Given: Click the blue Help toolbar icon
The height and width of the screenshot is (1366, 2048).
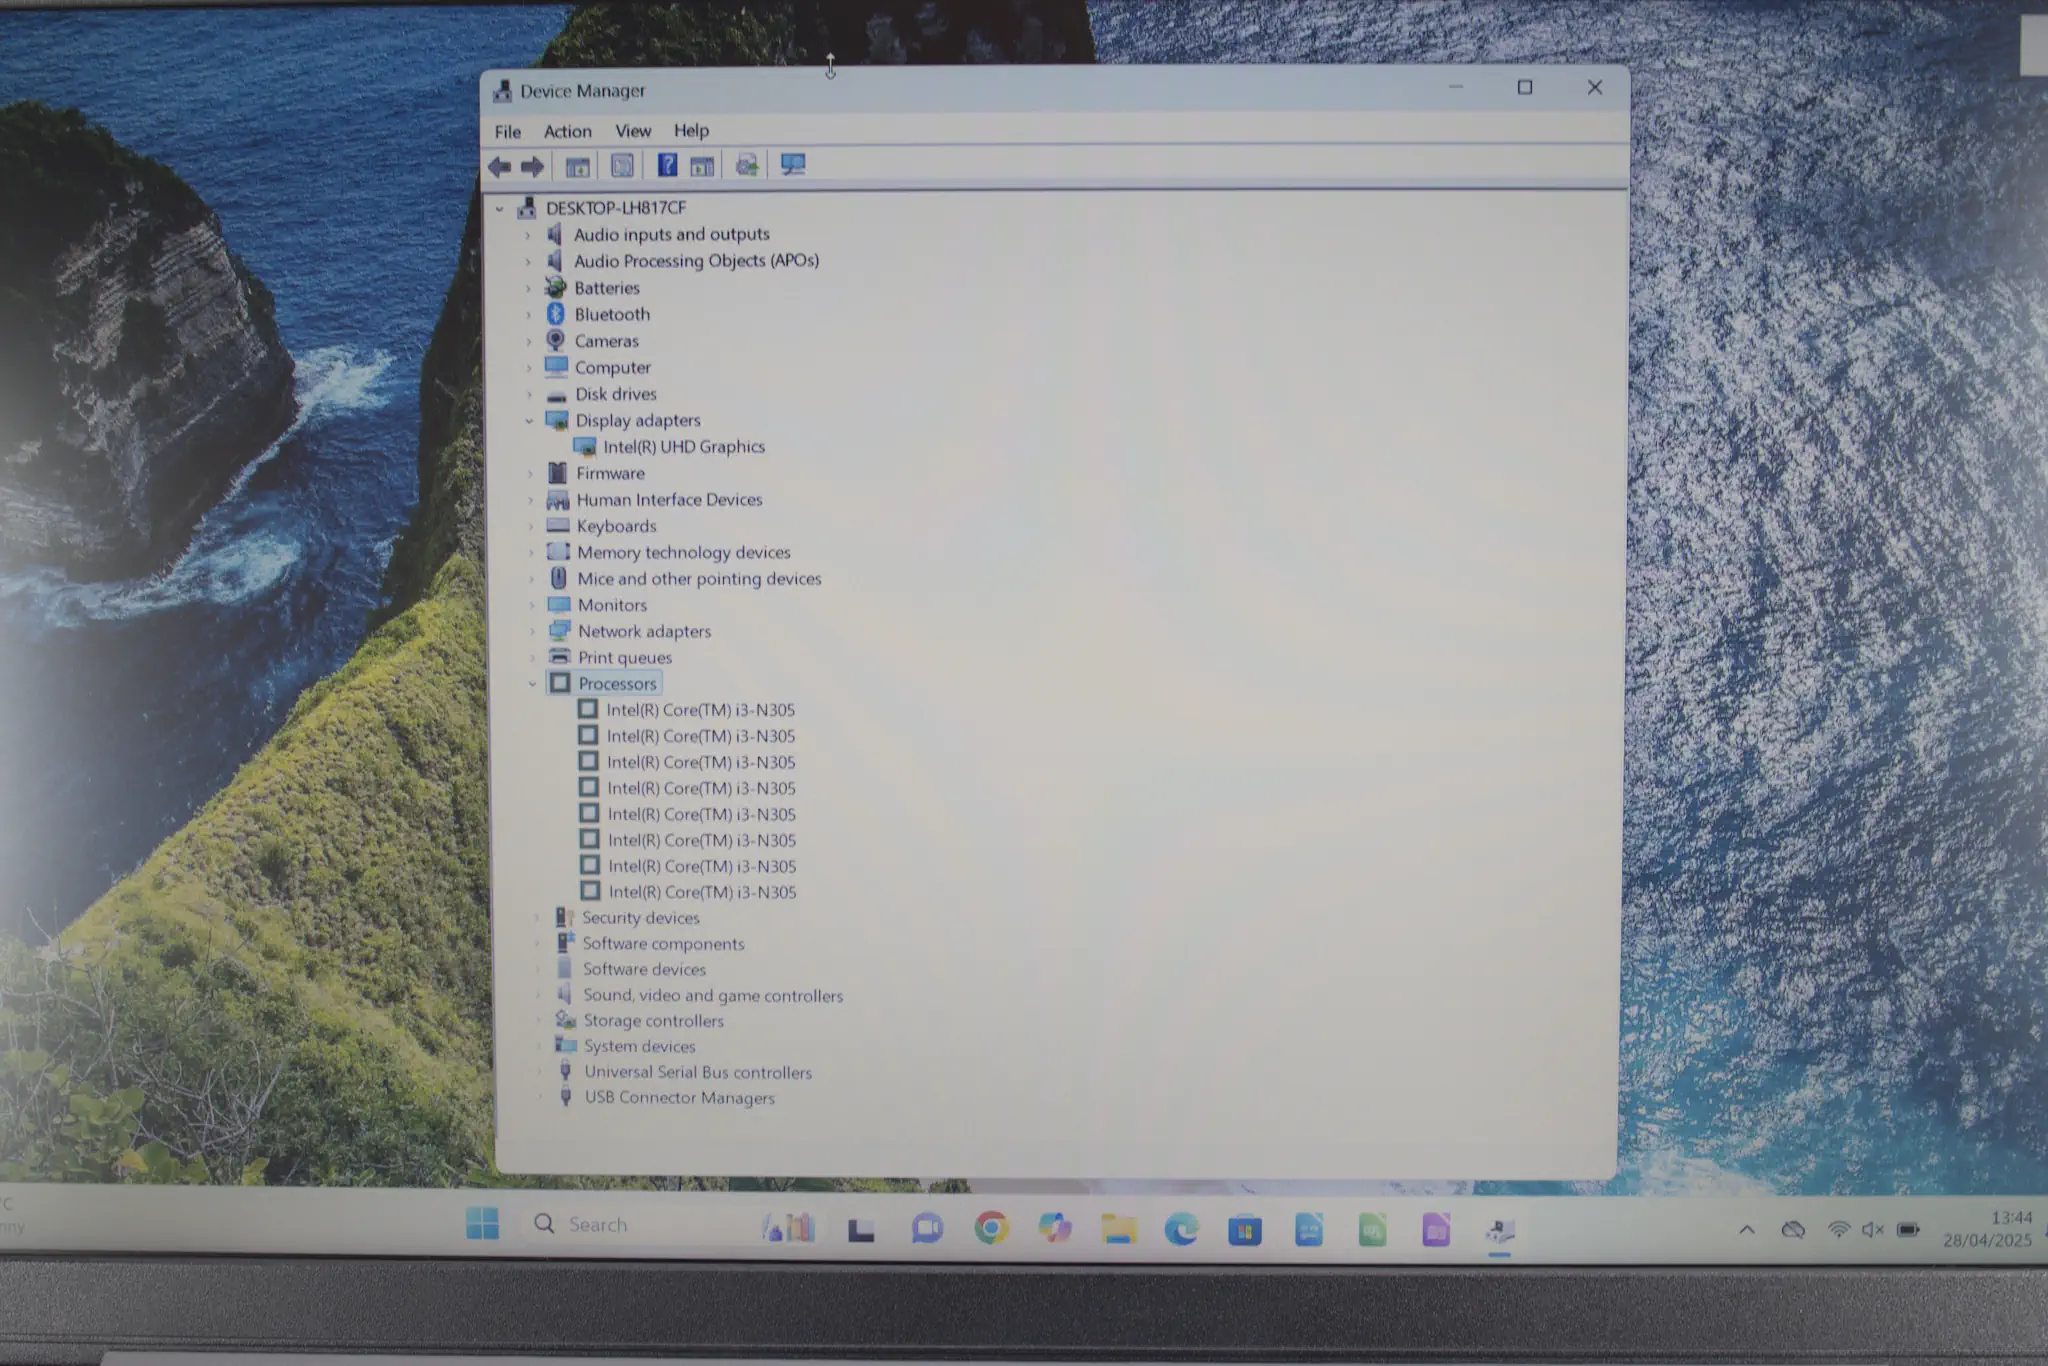Looking at the screenshot, I should pyautogui.click(x=667, y=165).
